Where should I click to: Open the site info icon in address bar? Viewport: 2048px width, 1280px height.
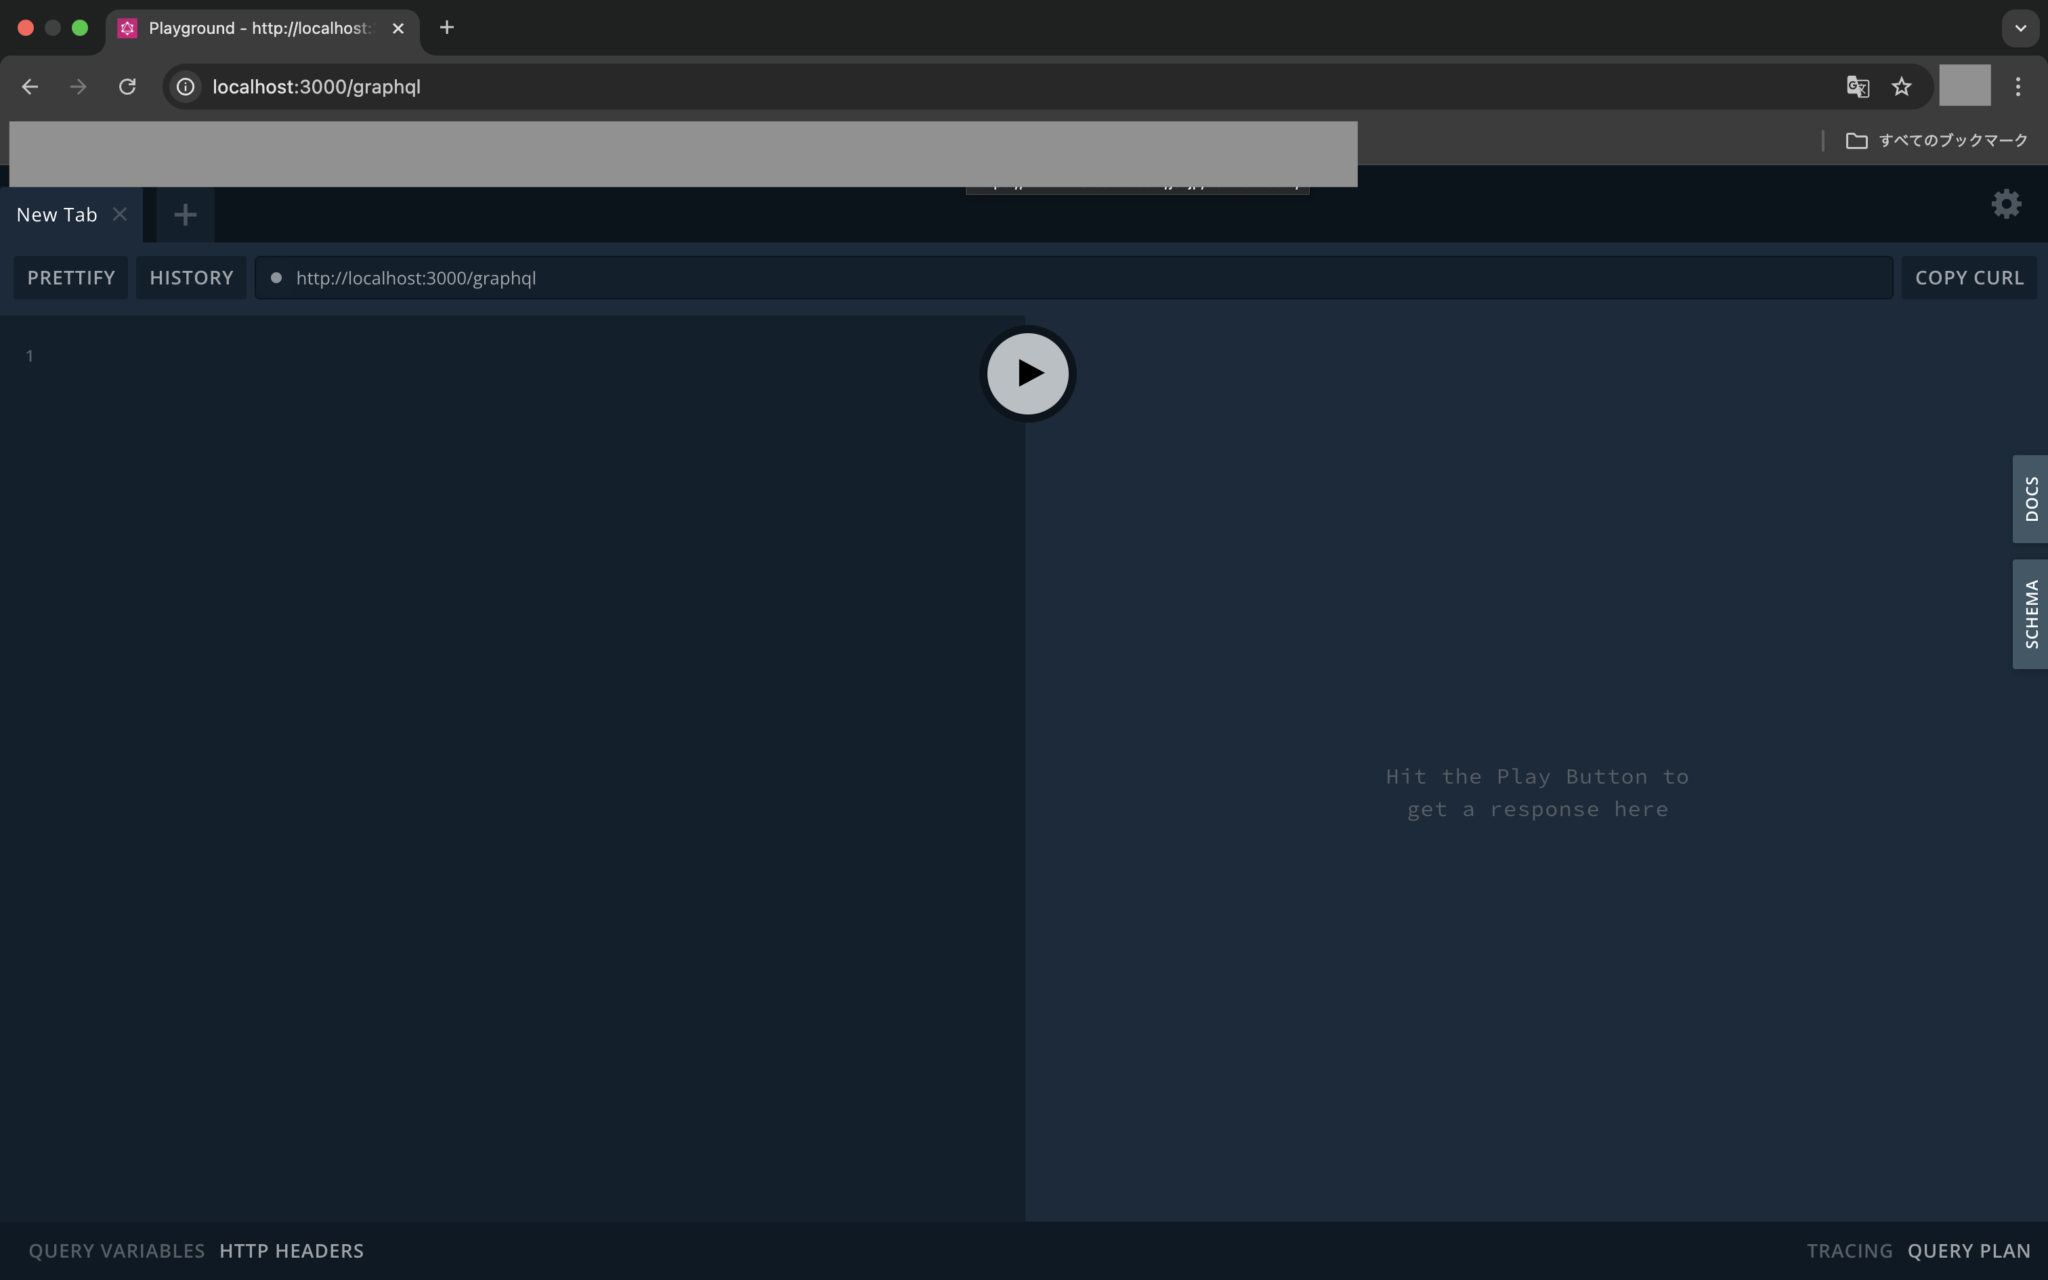184,87
